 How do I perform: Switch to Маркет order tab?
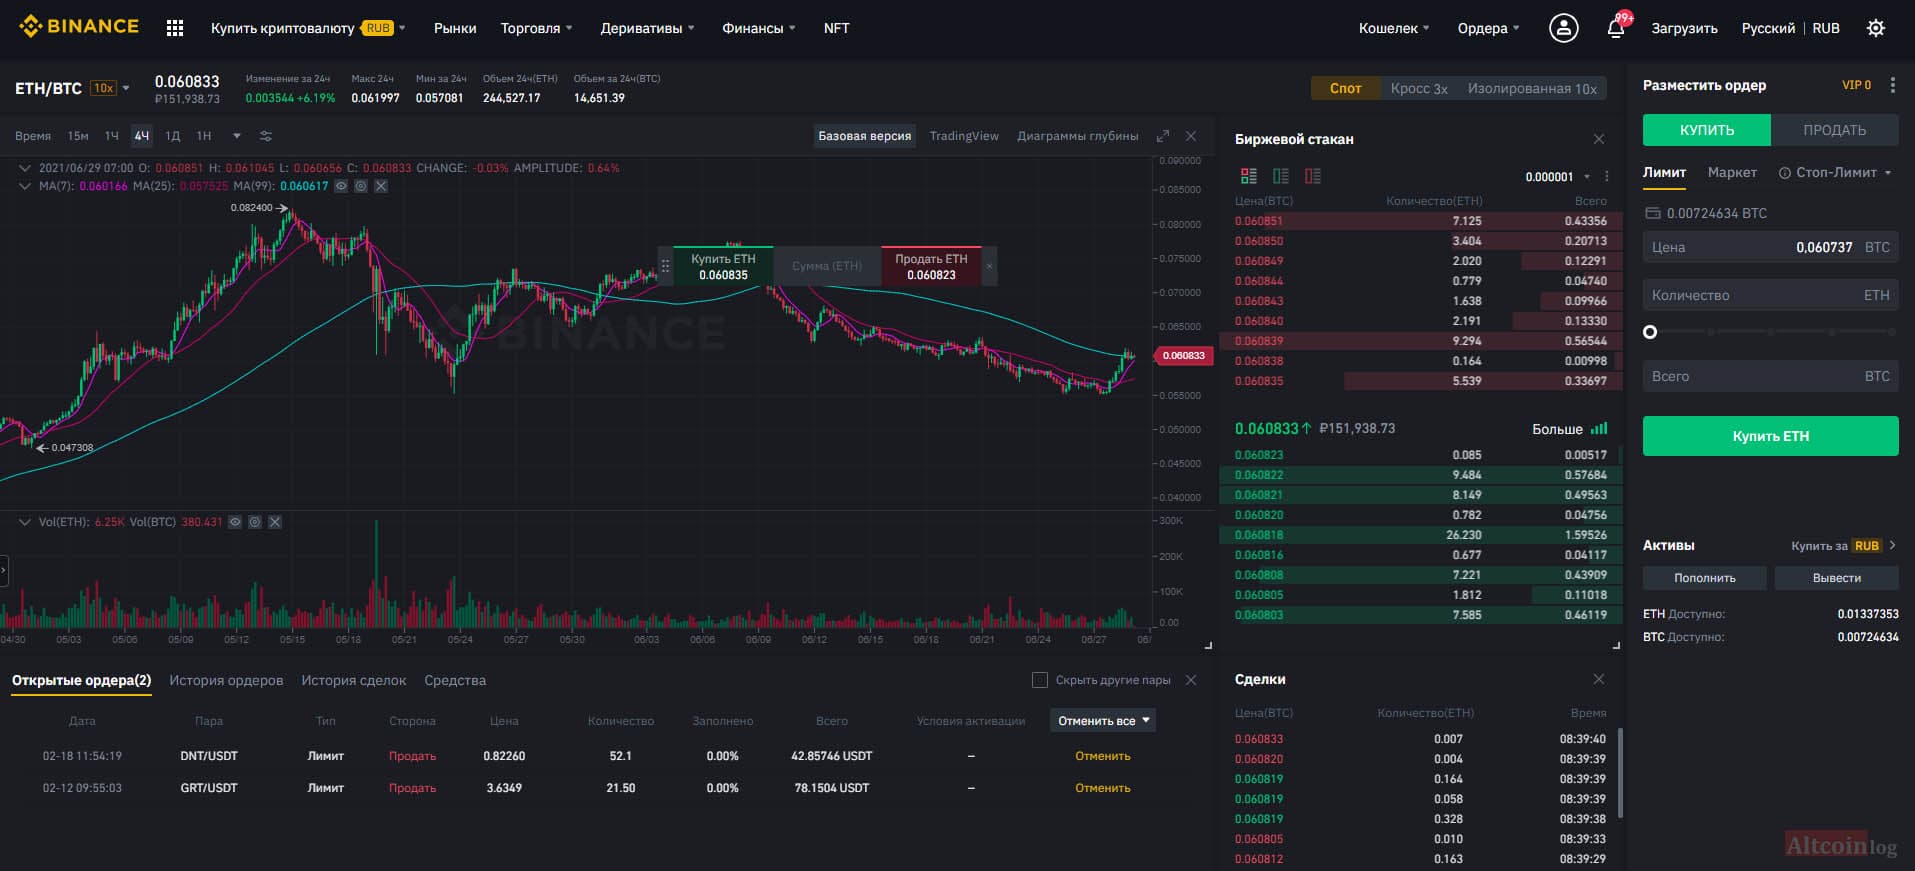point(1732,173)
